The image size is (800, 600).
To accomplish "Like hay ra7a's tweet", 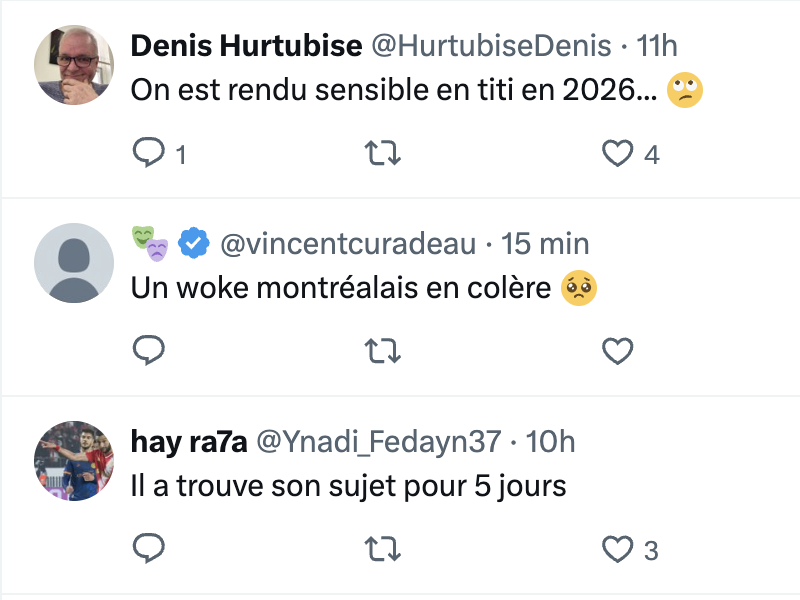I will [619, 548].
